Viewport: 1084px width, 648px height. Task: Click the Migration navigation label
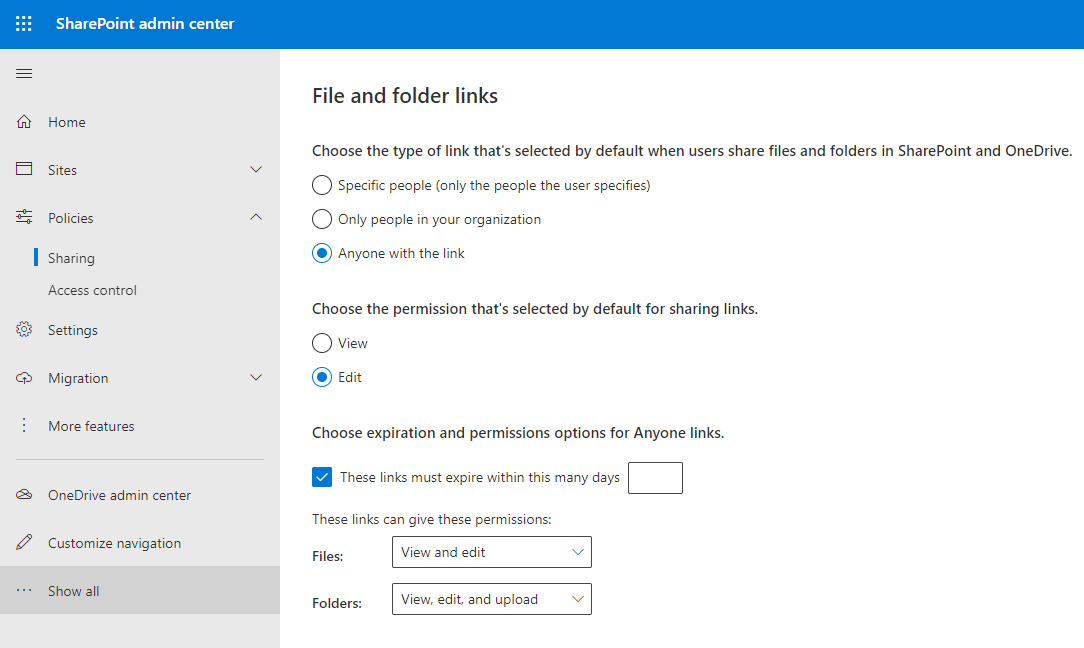78,378
